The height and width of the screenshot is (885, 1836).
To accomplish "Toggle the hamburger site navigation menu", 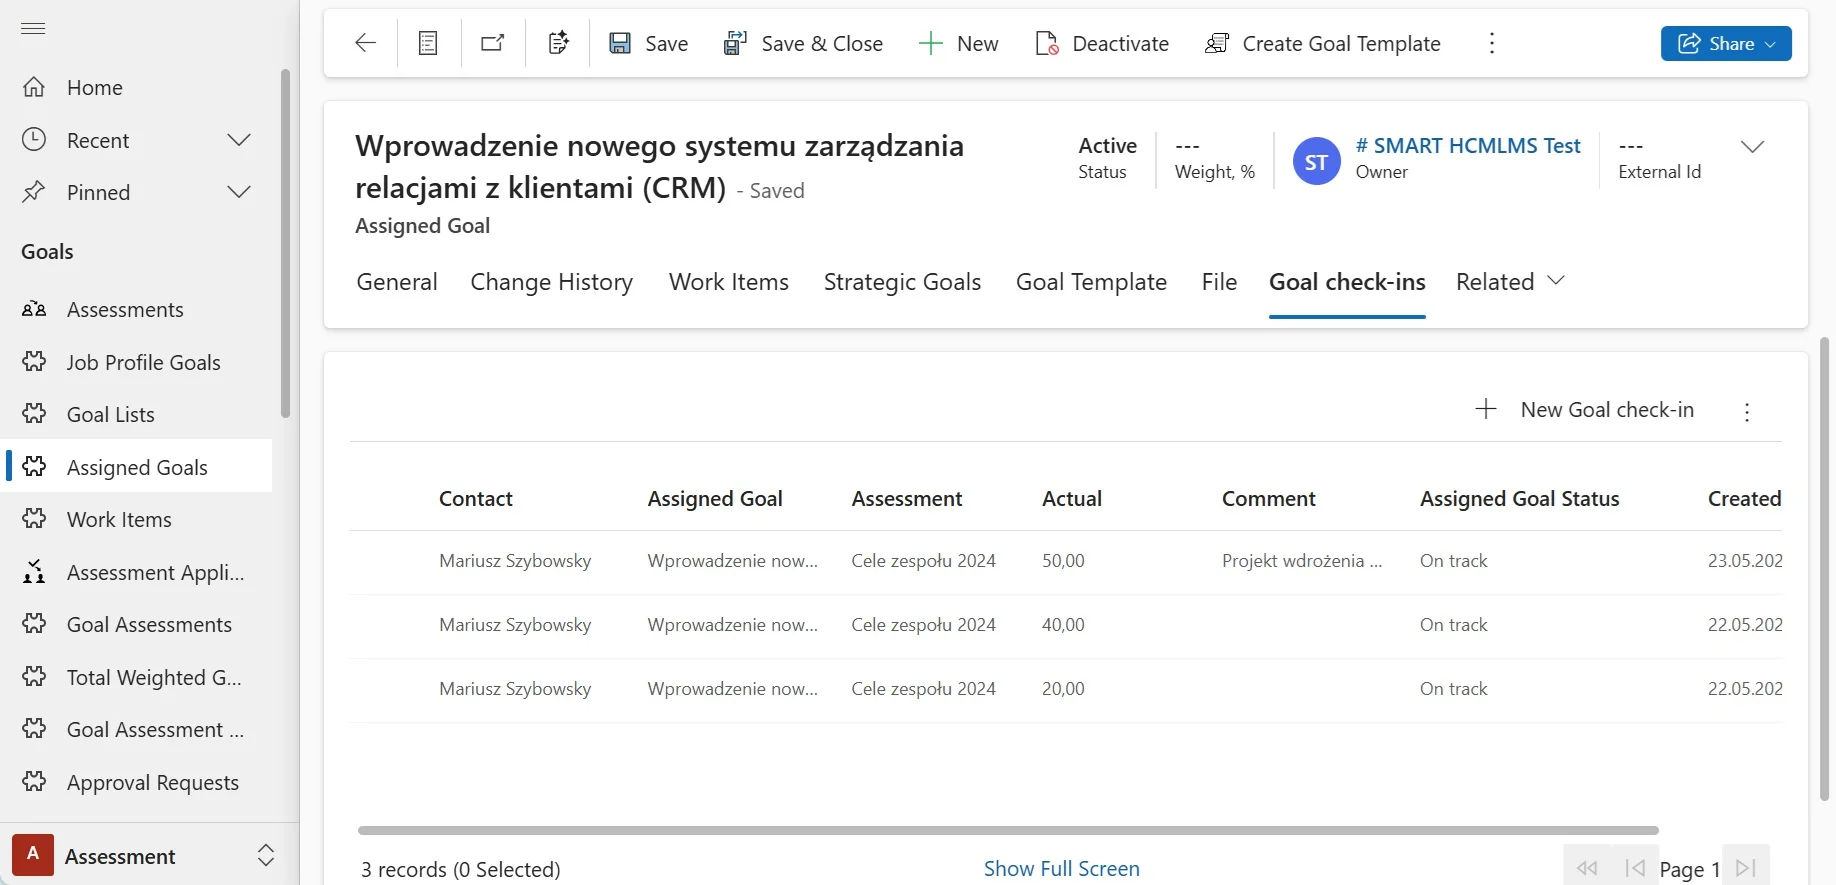I will tap(33, 28).
